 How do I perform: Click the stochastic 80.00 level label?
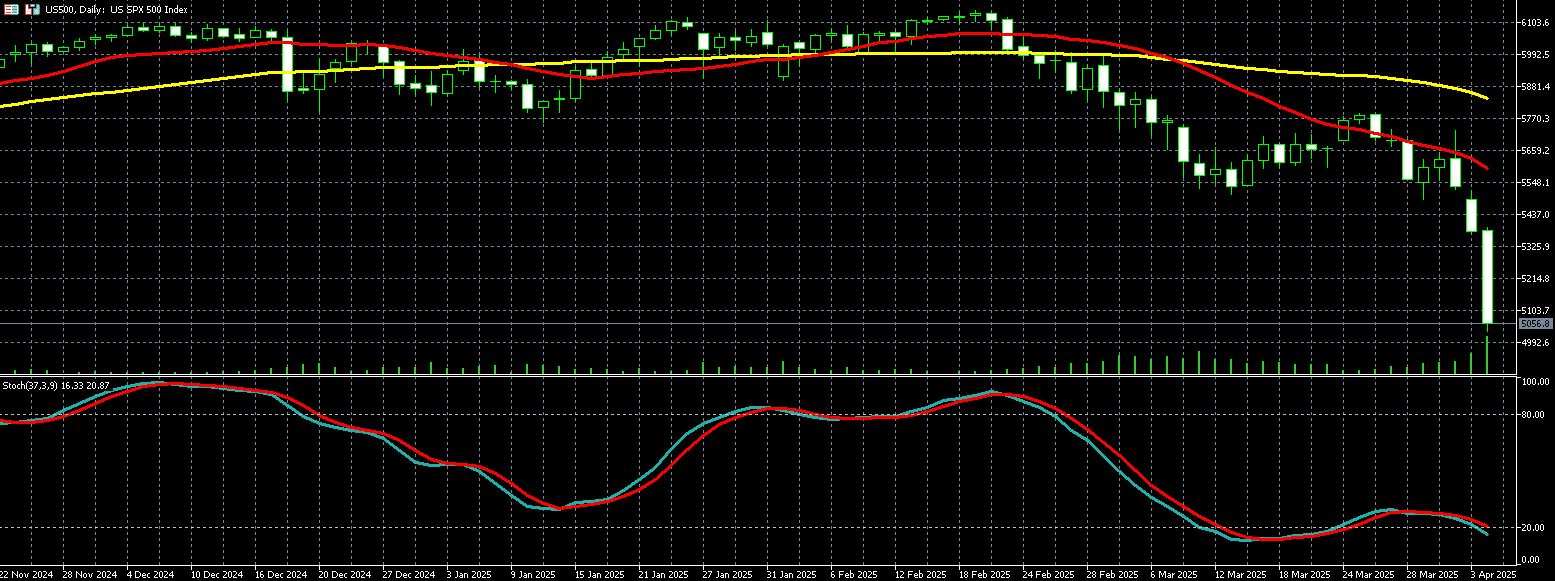coord(1534,415)
